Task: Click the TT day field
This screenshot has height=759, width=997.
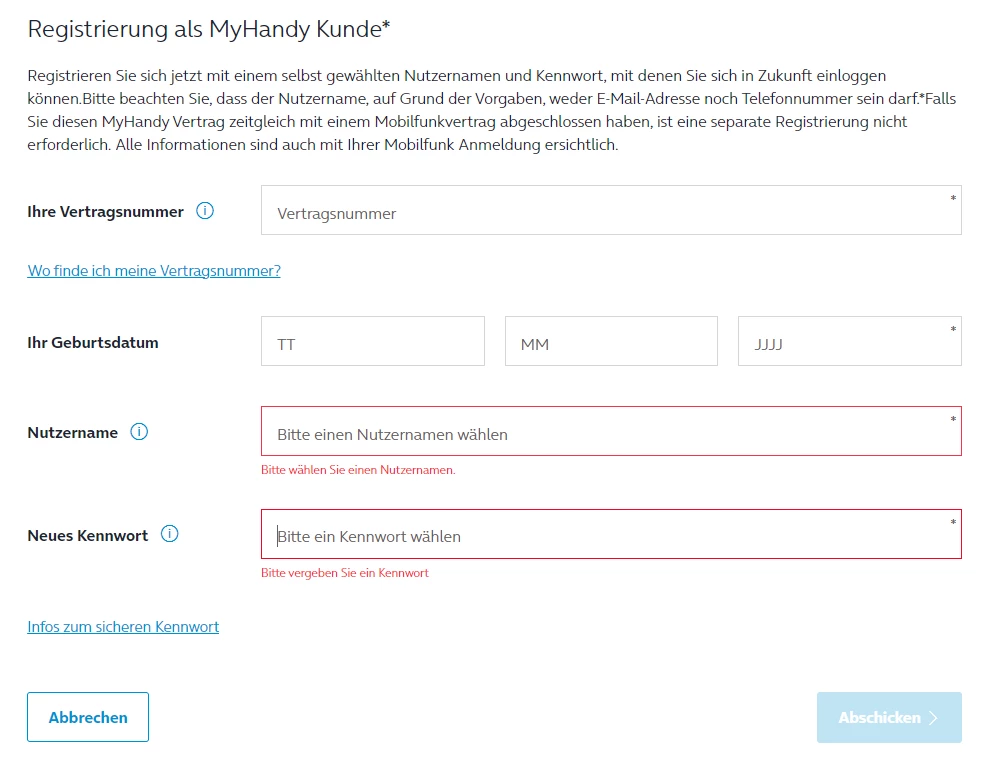Action: click(x=372, y=342)
